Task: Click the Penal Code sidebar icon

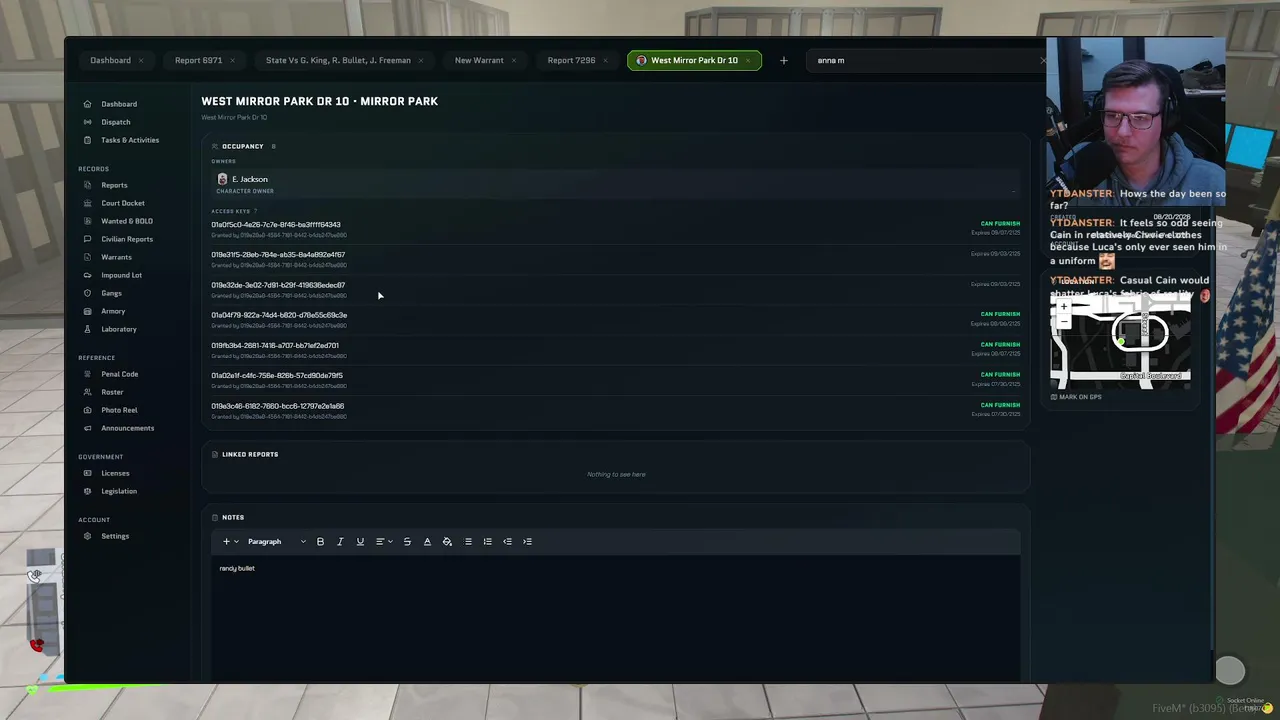Action: (88, 374)
